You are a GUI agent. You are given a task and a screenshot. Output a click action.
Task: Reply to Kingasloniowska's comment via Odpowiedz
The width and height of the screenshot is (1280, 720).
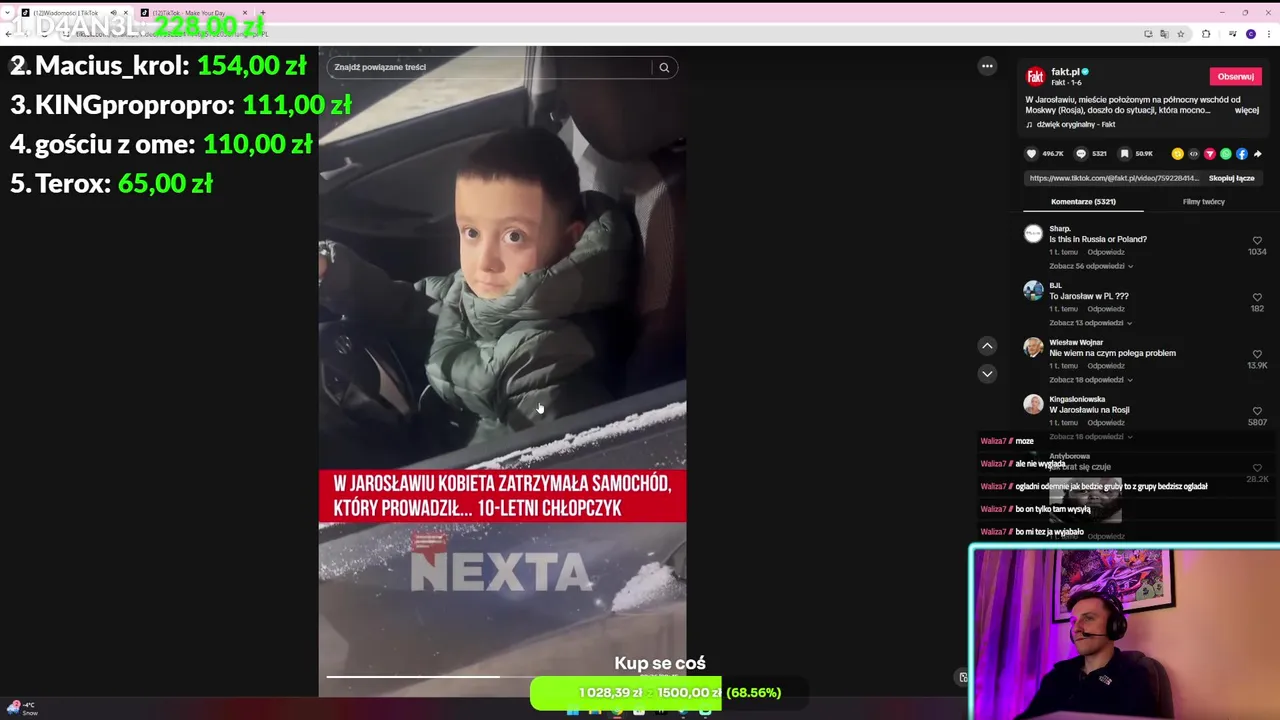pyautogui.click(x=1106, y=423)
